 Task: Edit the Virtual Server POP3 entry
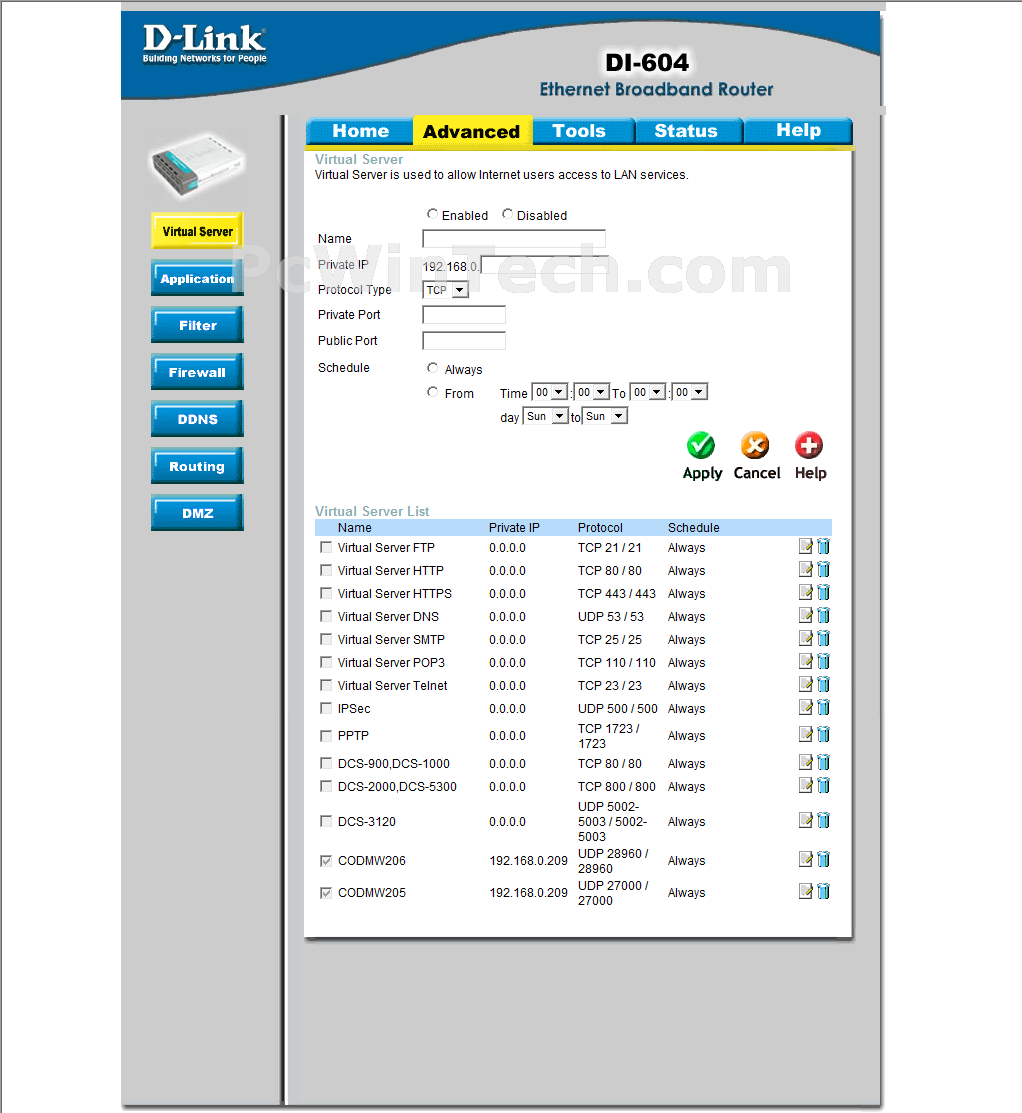[806, 662]
